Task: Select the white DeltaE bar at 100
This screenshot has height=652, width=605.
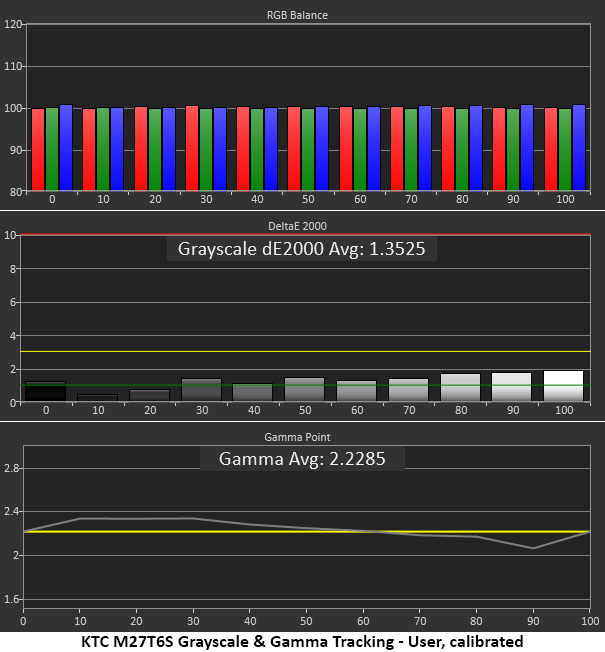Action: pyautogui.click(x=563, y=386)
